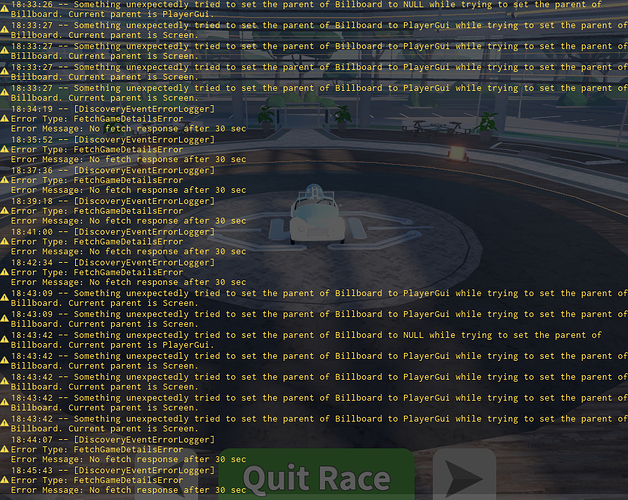Click warning icon of 18:43:42 NULL entry

(x=4, y=340)
